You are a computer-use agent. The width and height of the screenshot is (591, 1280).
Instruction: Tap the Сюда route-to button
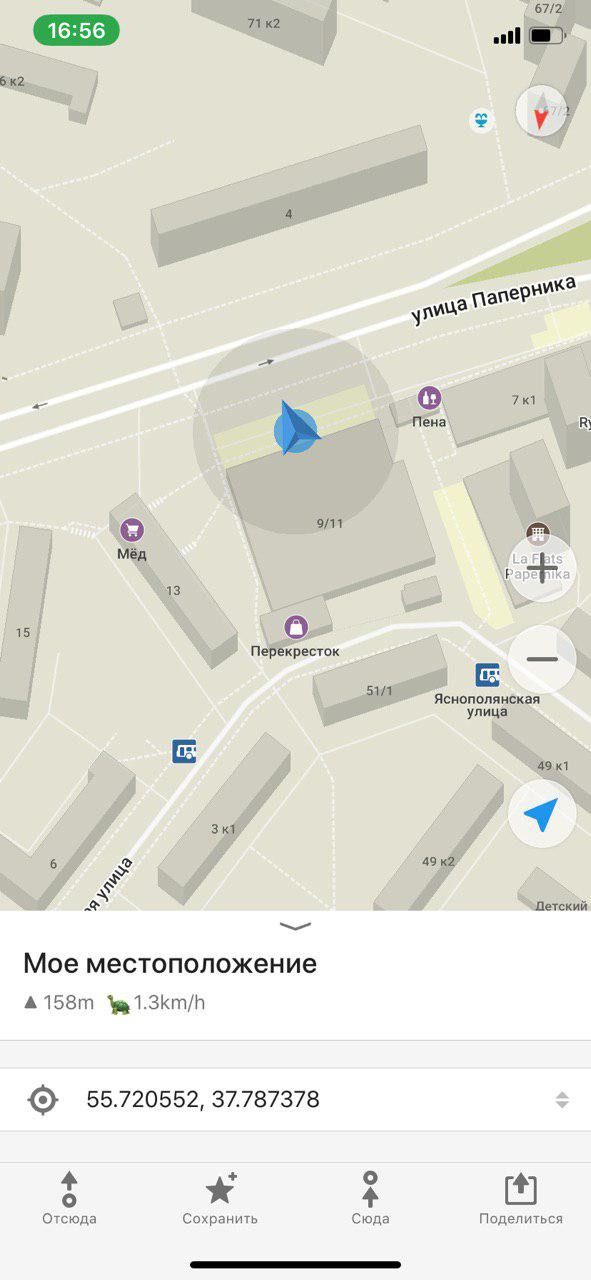click(370, 1199)
